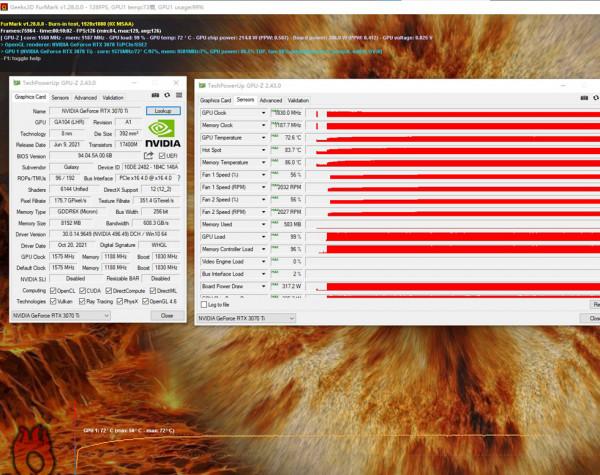
Task: Click the Driver Version text field
Action: click(x=97, y=234)
